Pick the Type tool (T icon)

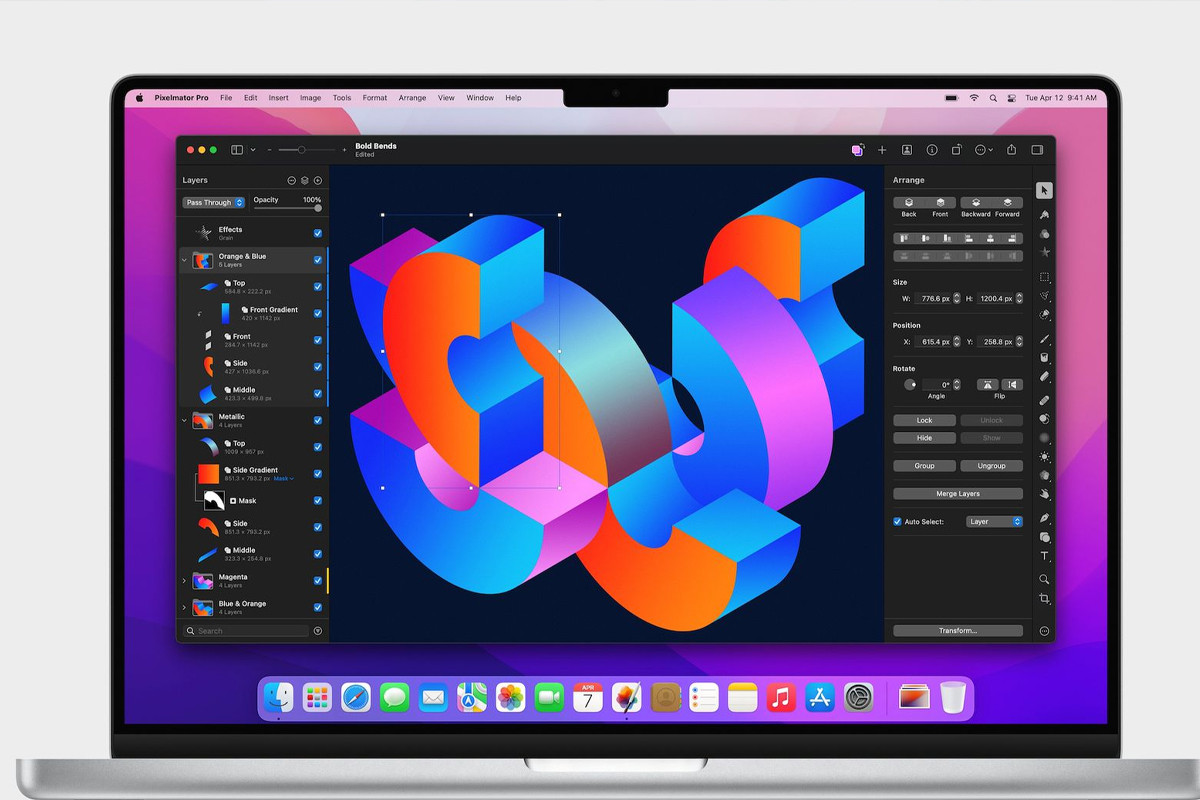click(x=1044, y=556)
